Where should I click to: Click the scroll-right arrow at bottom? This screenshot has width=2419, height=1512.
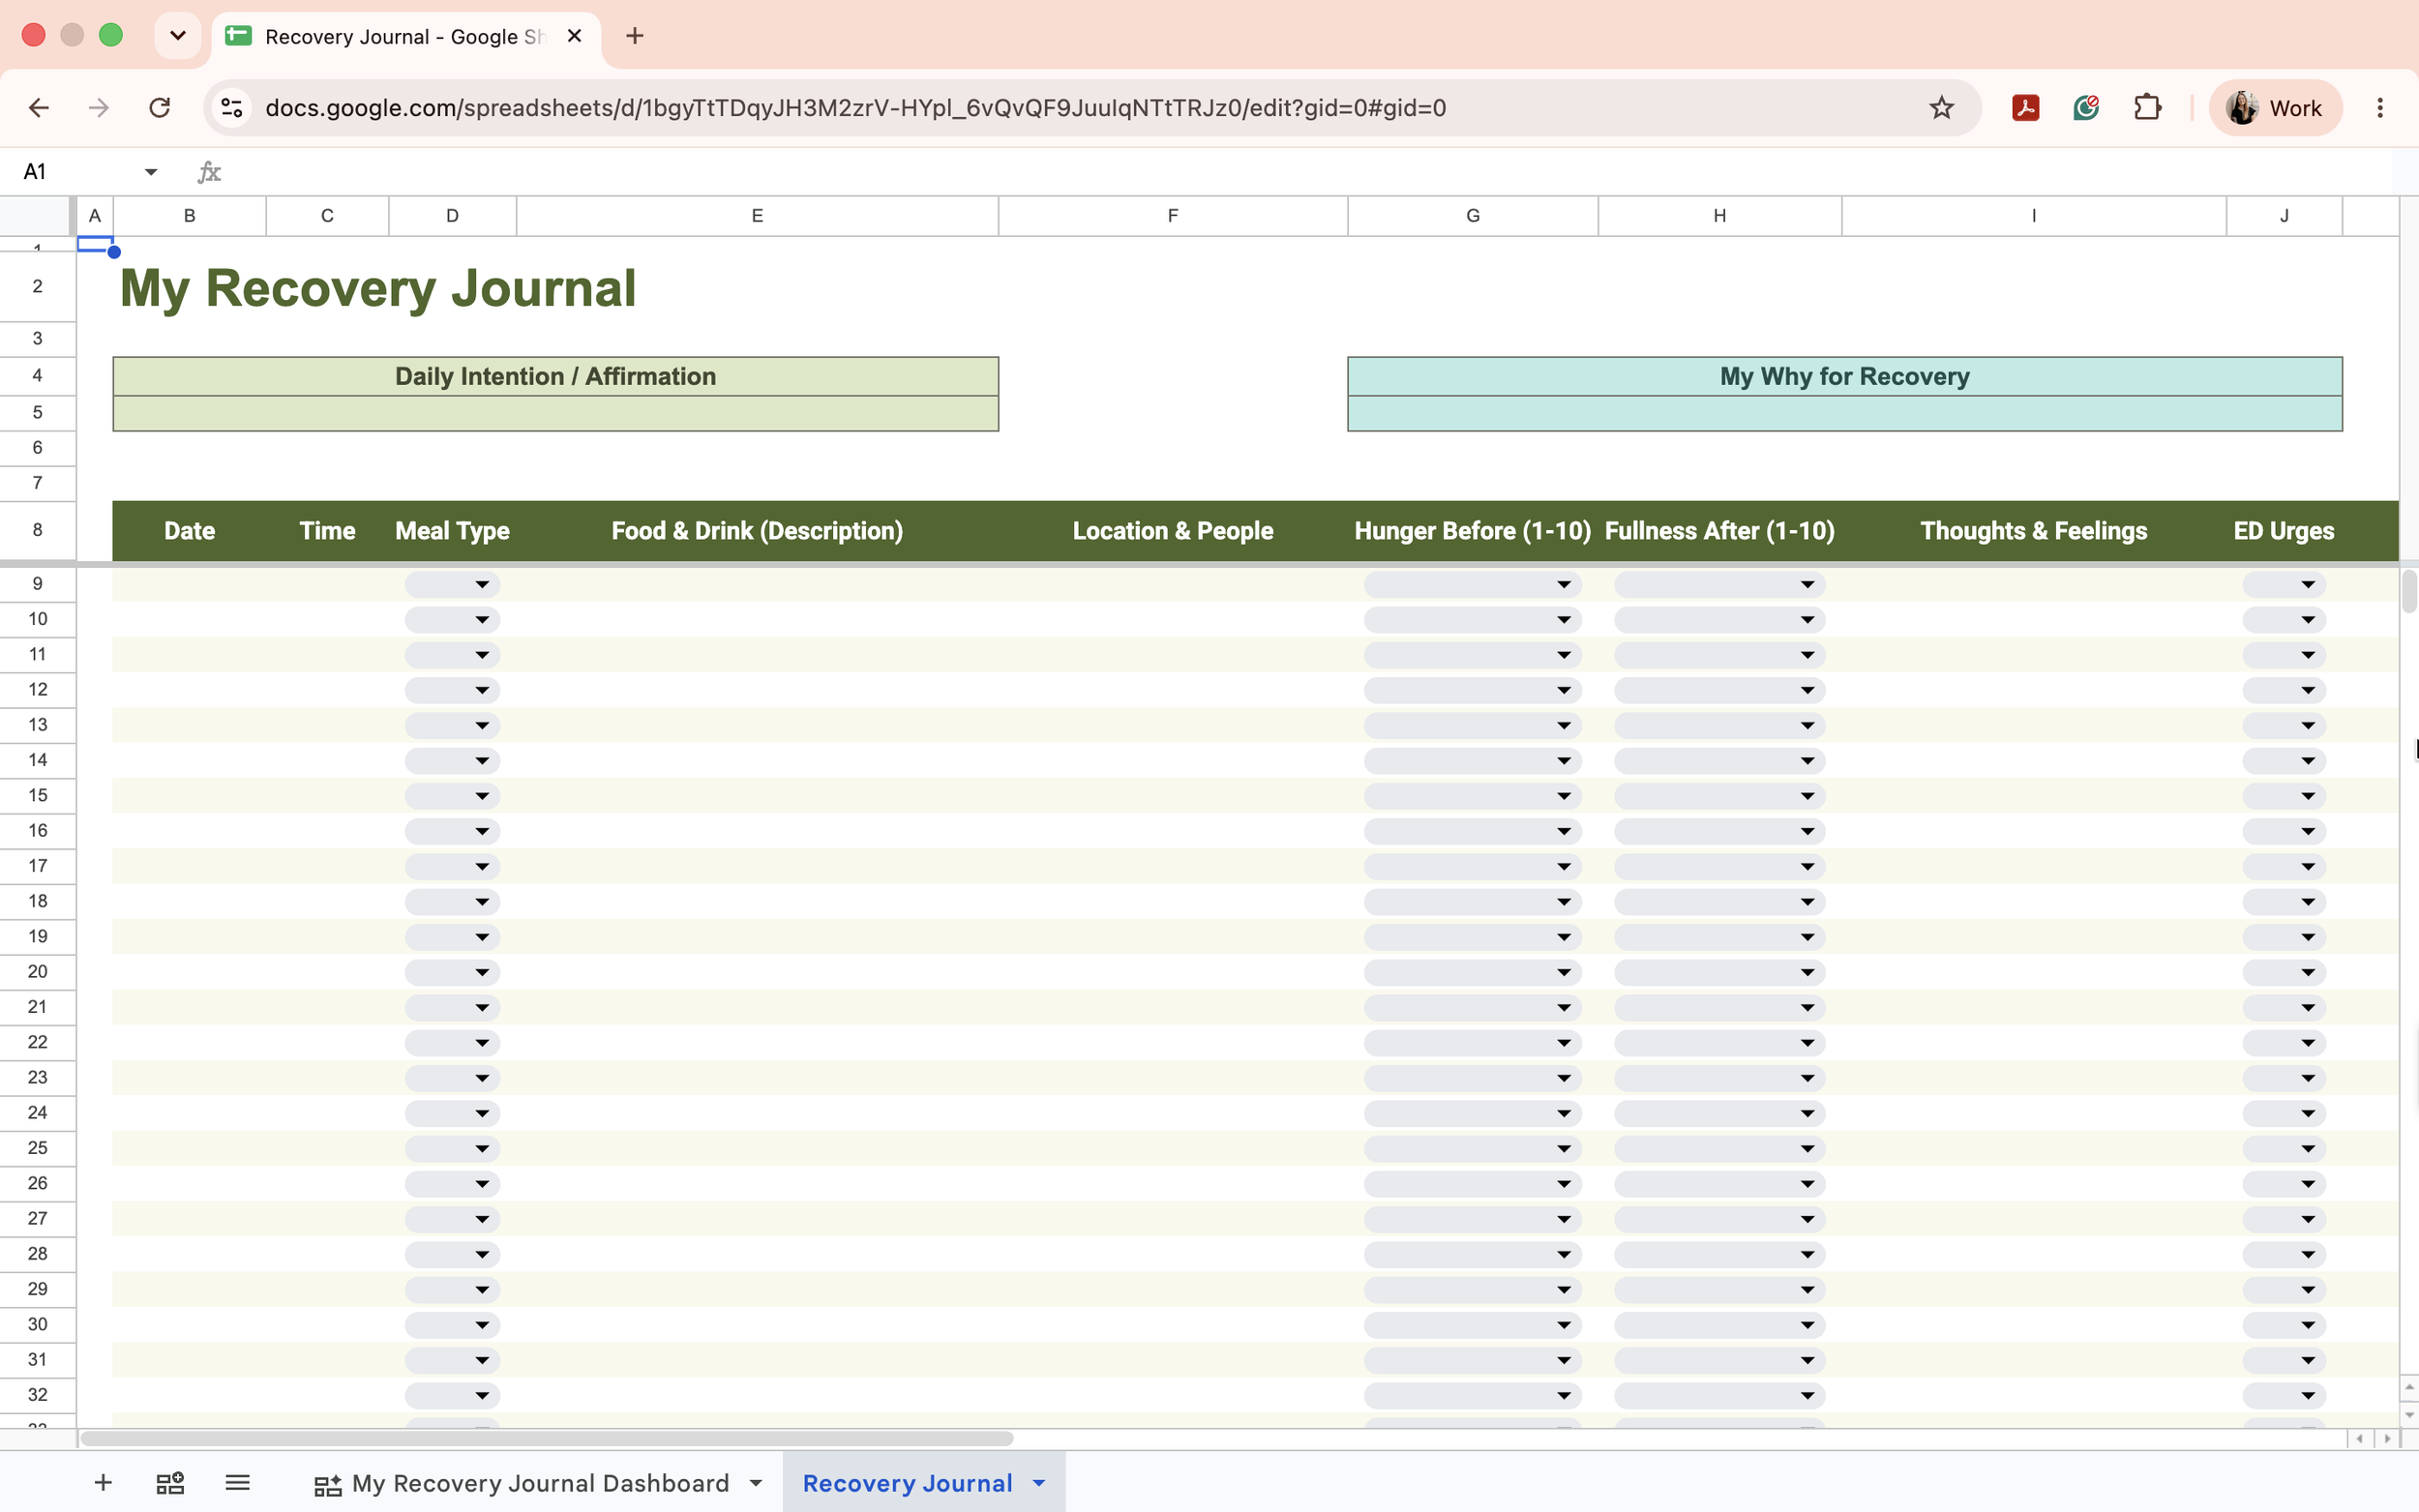2388,1439
